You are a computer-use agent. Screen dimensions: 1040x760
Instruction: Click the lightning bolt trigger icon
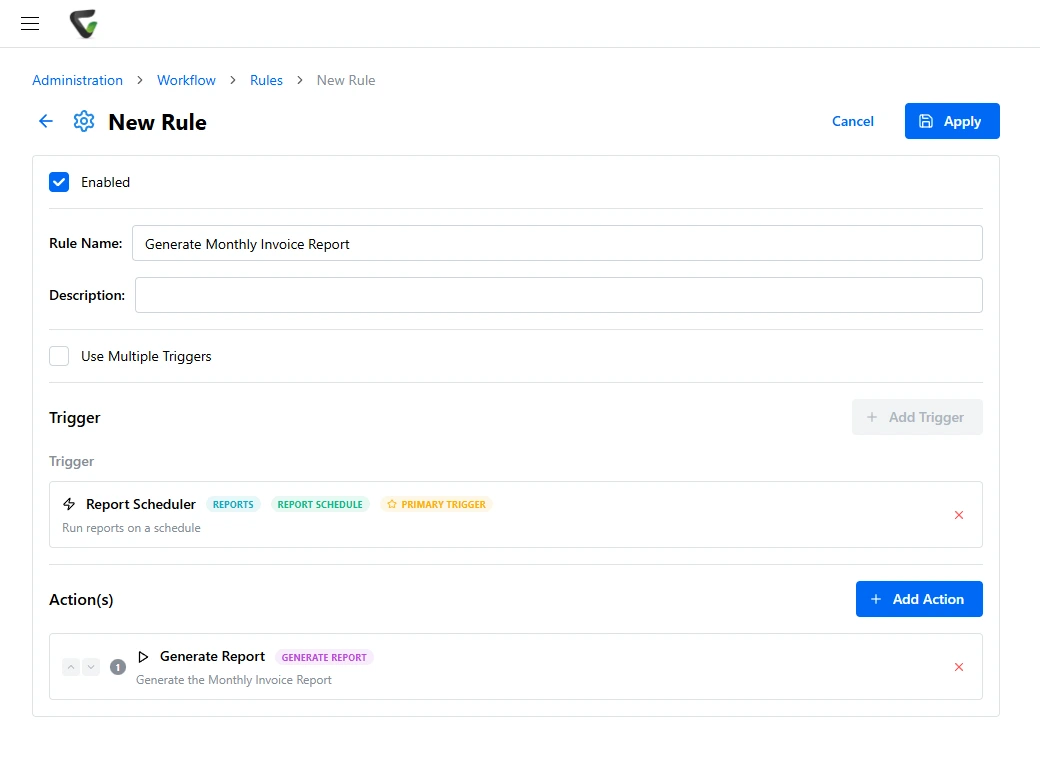[x=69, y=504]
